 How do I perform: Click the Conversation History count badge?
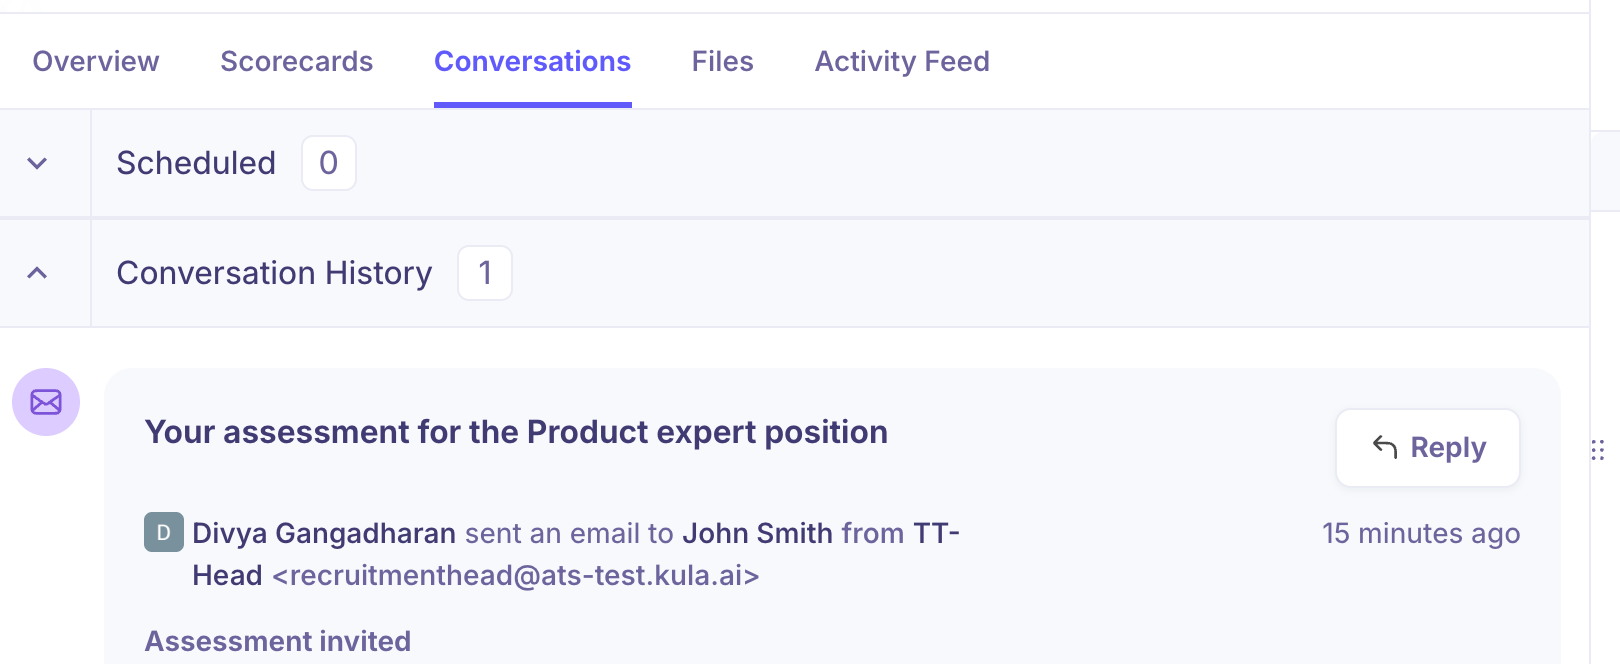[485, 273]
